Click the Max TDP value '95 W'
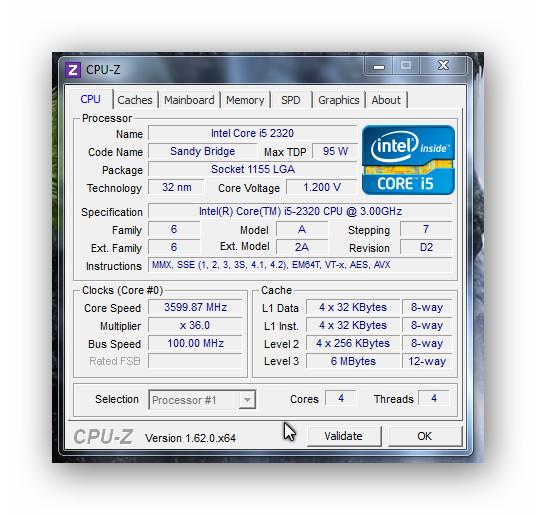The image size is (536, 515). [x=335, y=151]
